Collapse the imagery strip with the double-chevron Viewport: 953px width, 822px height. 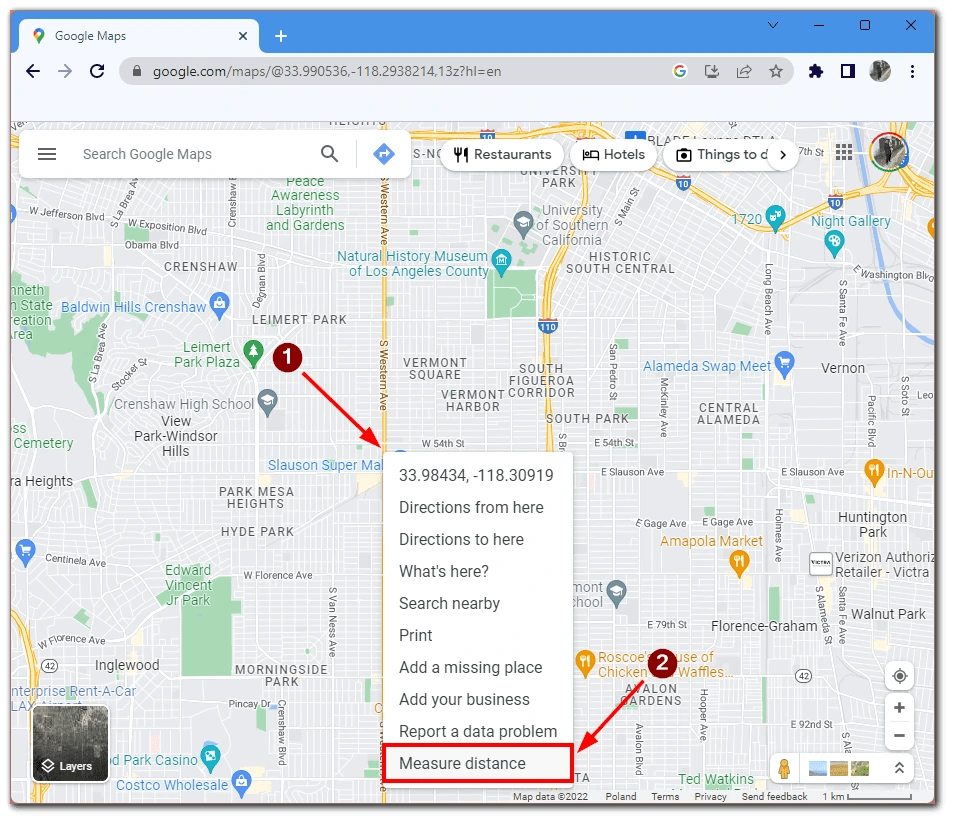coord(898,768)
